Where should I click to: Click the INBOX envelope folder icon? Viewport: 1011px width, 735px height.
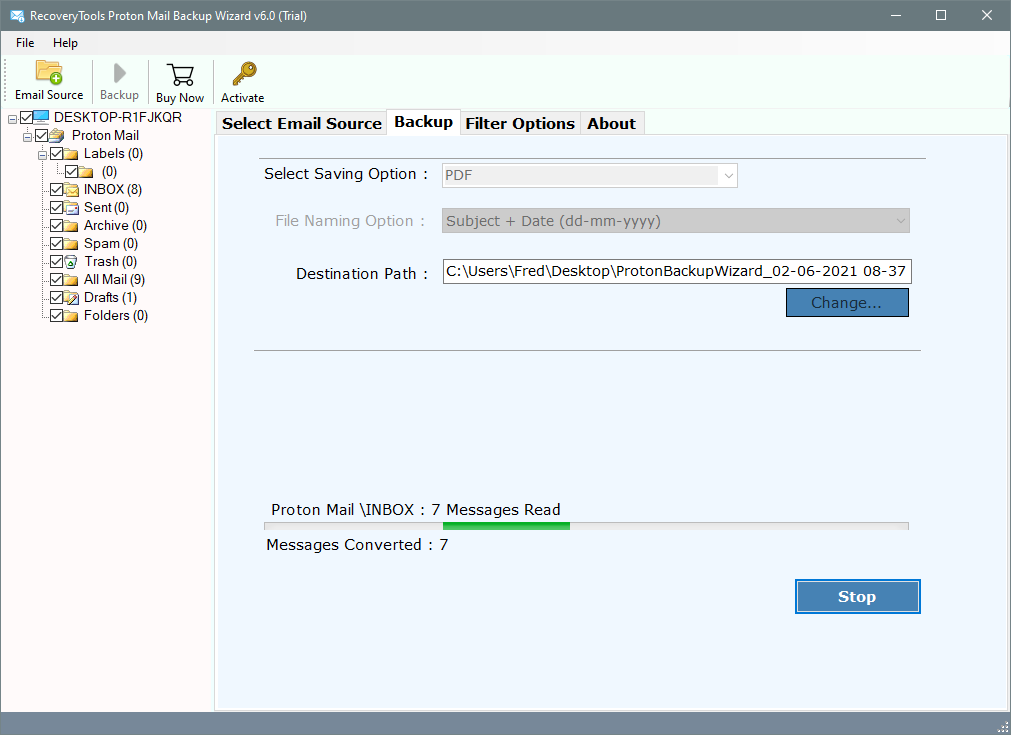point(71,190)
